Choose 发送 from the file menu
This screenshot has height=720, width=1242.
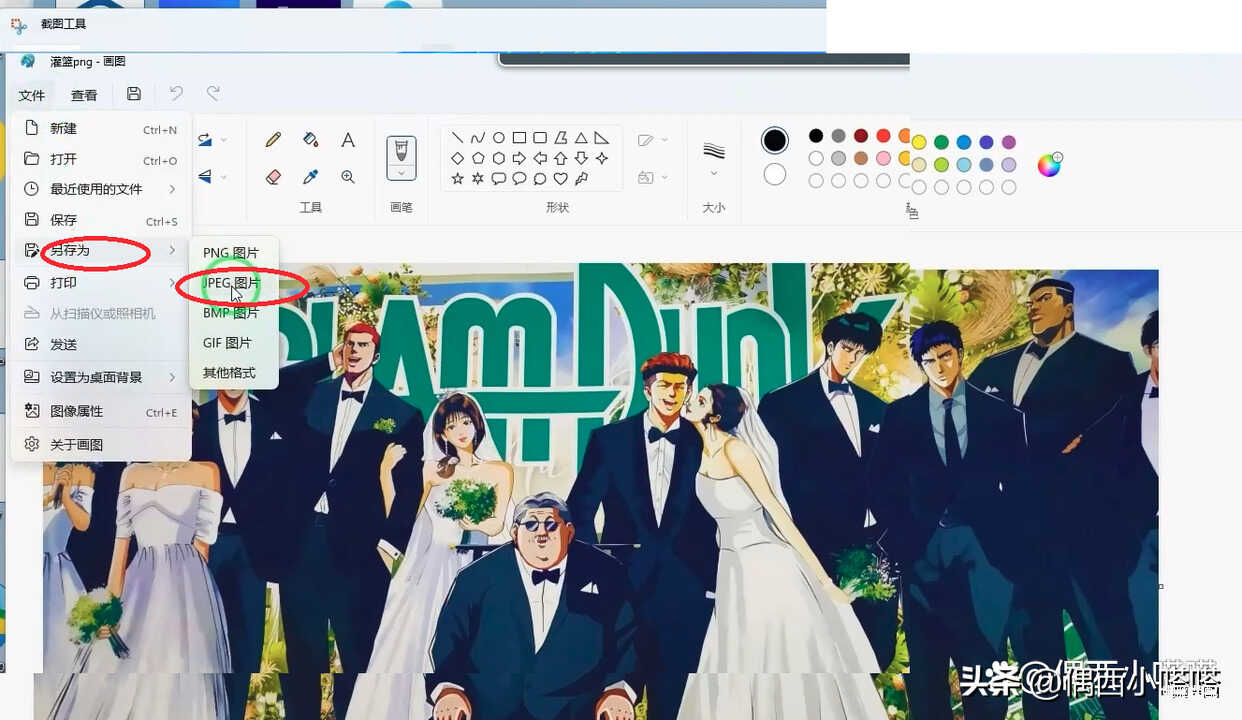click(100, 344)
